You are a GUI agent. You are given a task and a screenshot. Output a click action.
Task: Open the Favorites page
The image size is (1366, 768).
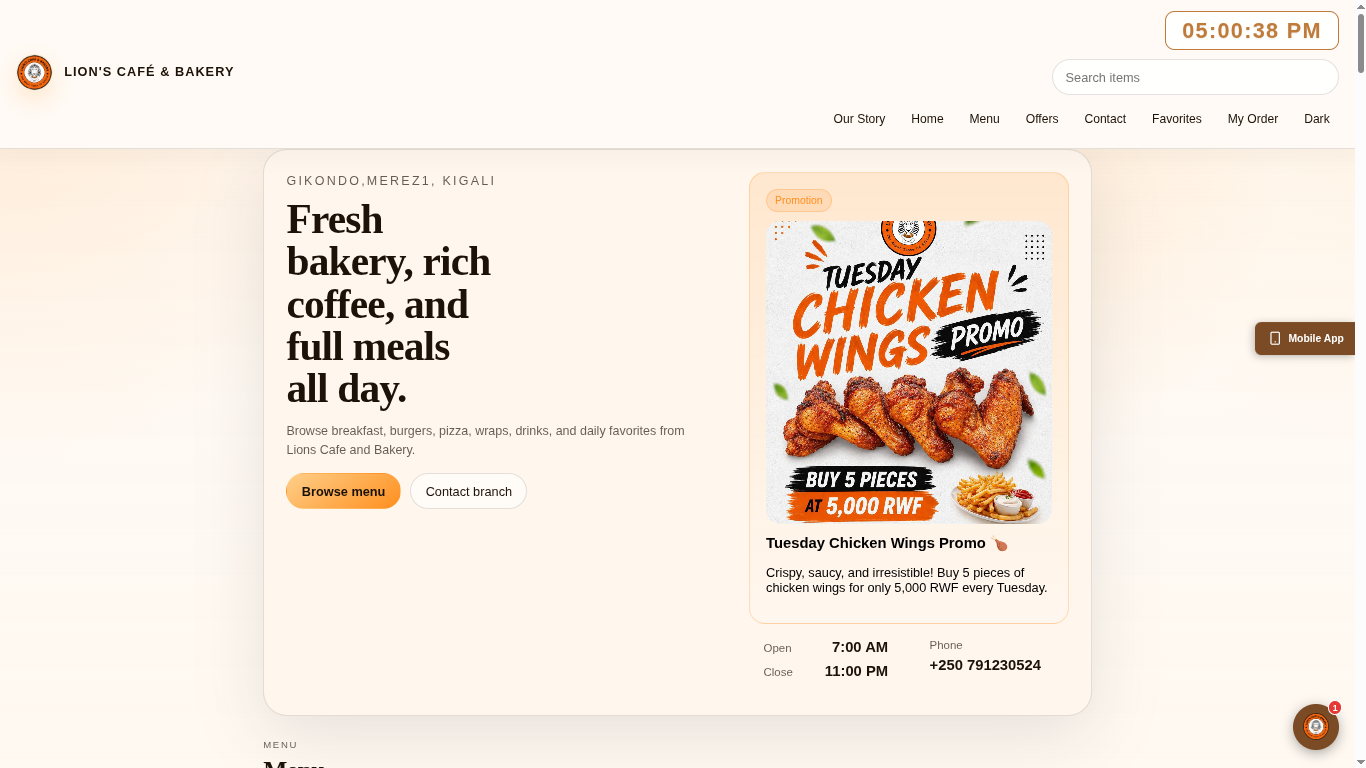point(1177,119)
